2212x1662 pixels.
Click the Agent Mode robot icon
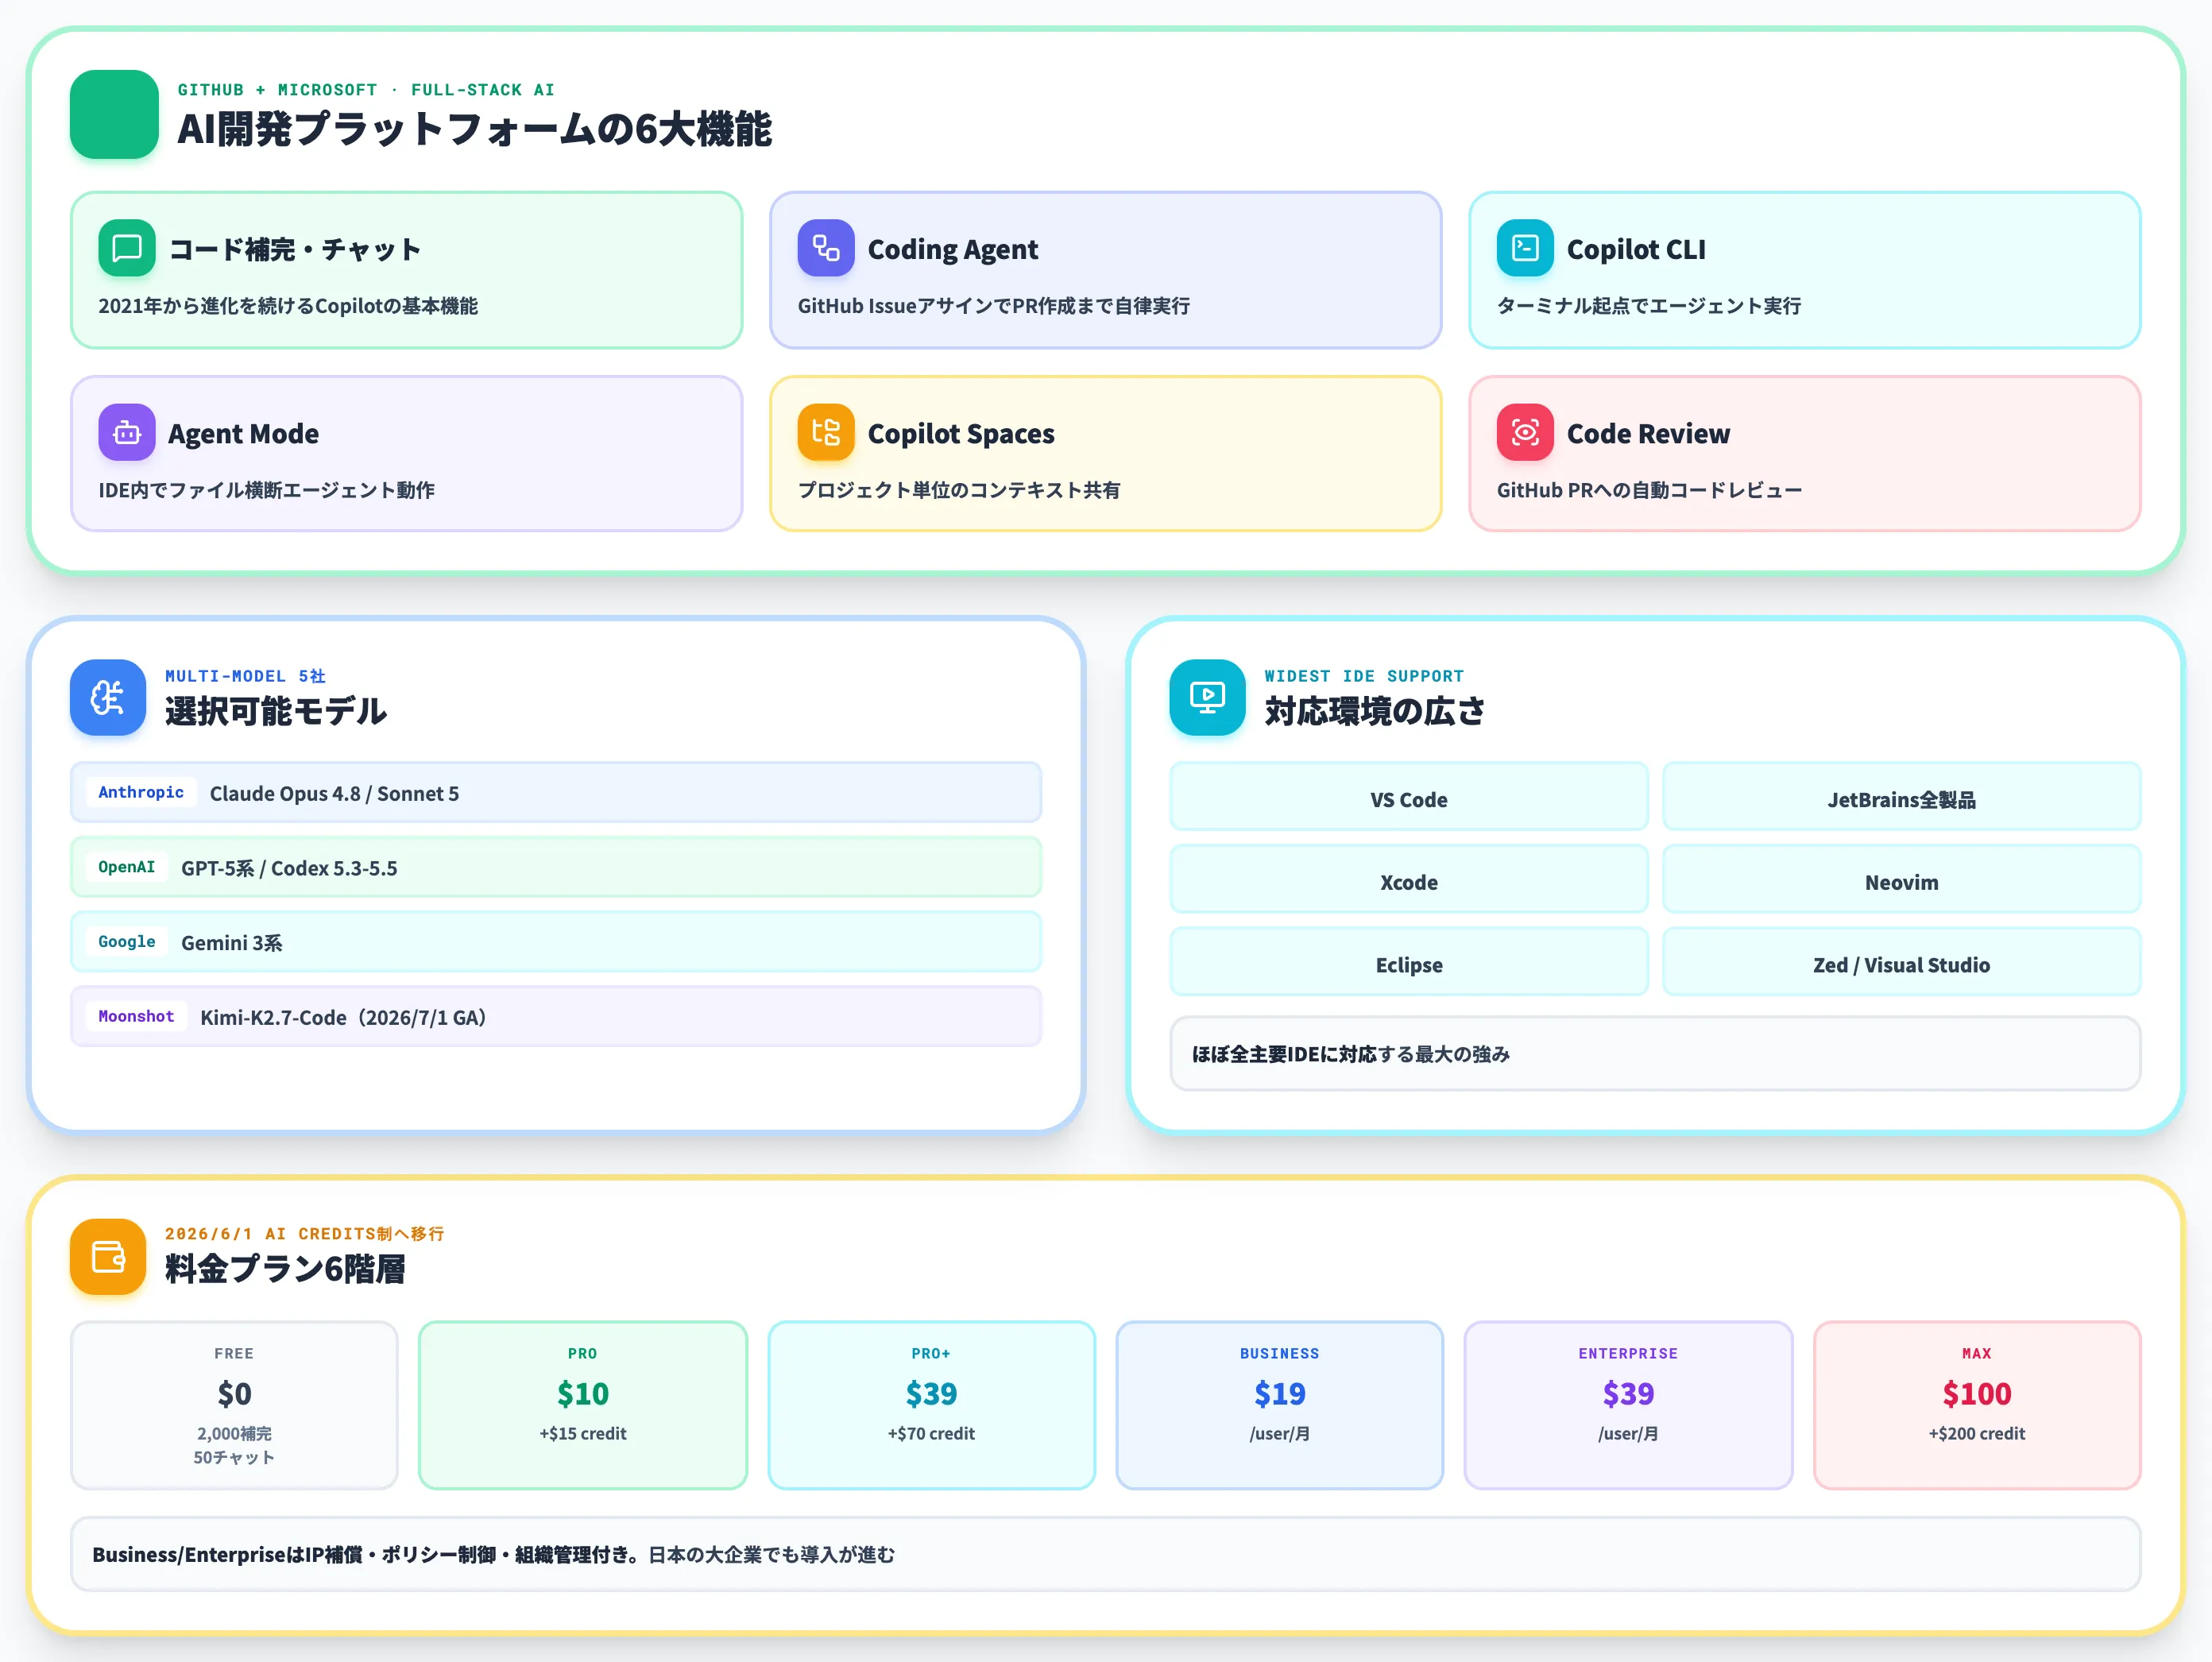coord(126,432)
